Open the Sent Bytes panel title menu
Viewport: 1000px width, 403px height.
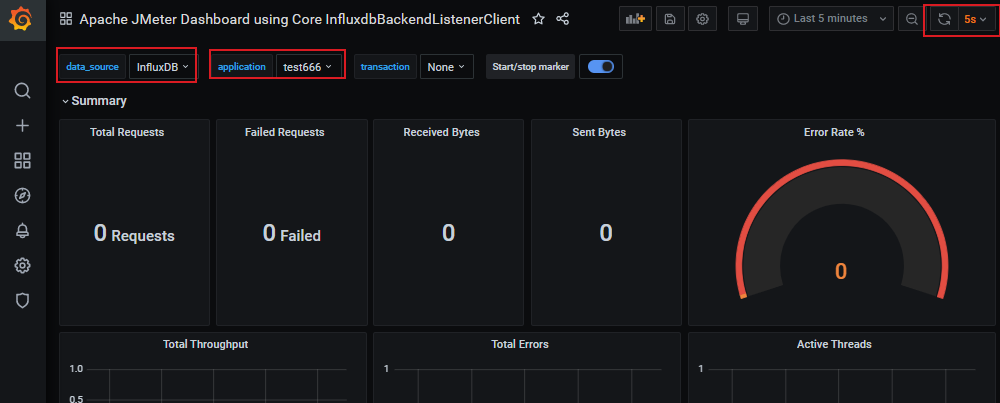click(599, 132)
